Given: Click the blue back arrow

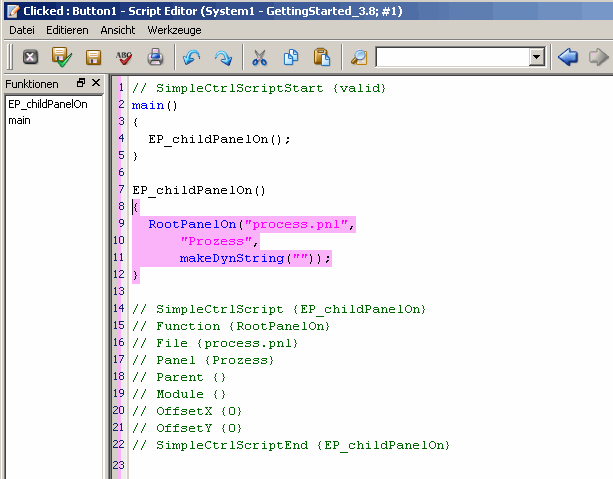Looking at the screenshot, I should pyautogui.click(x=568, y=57).
